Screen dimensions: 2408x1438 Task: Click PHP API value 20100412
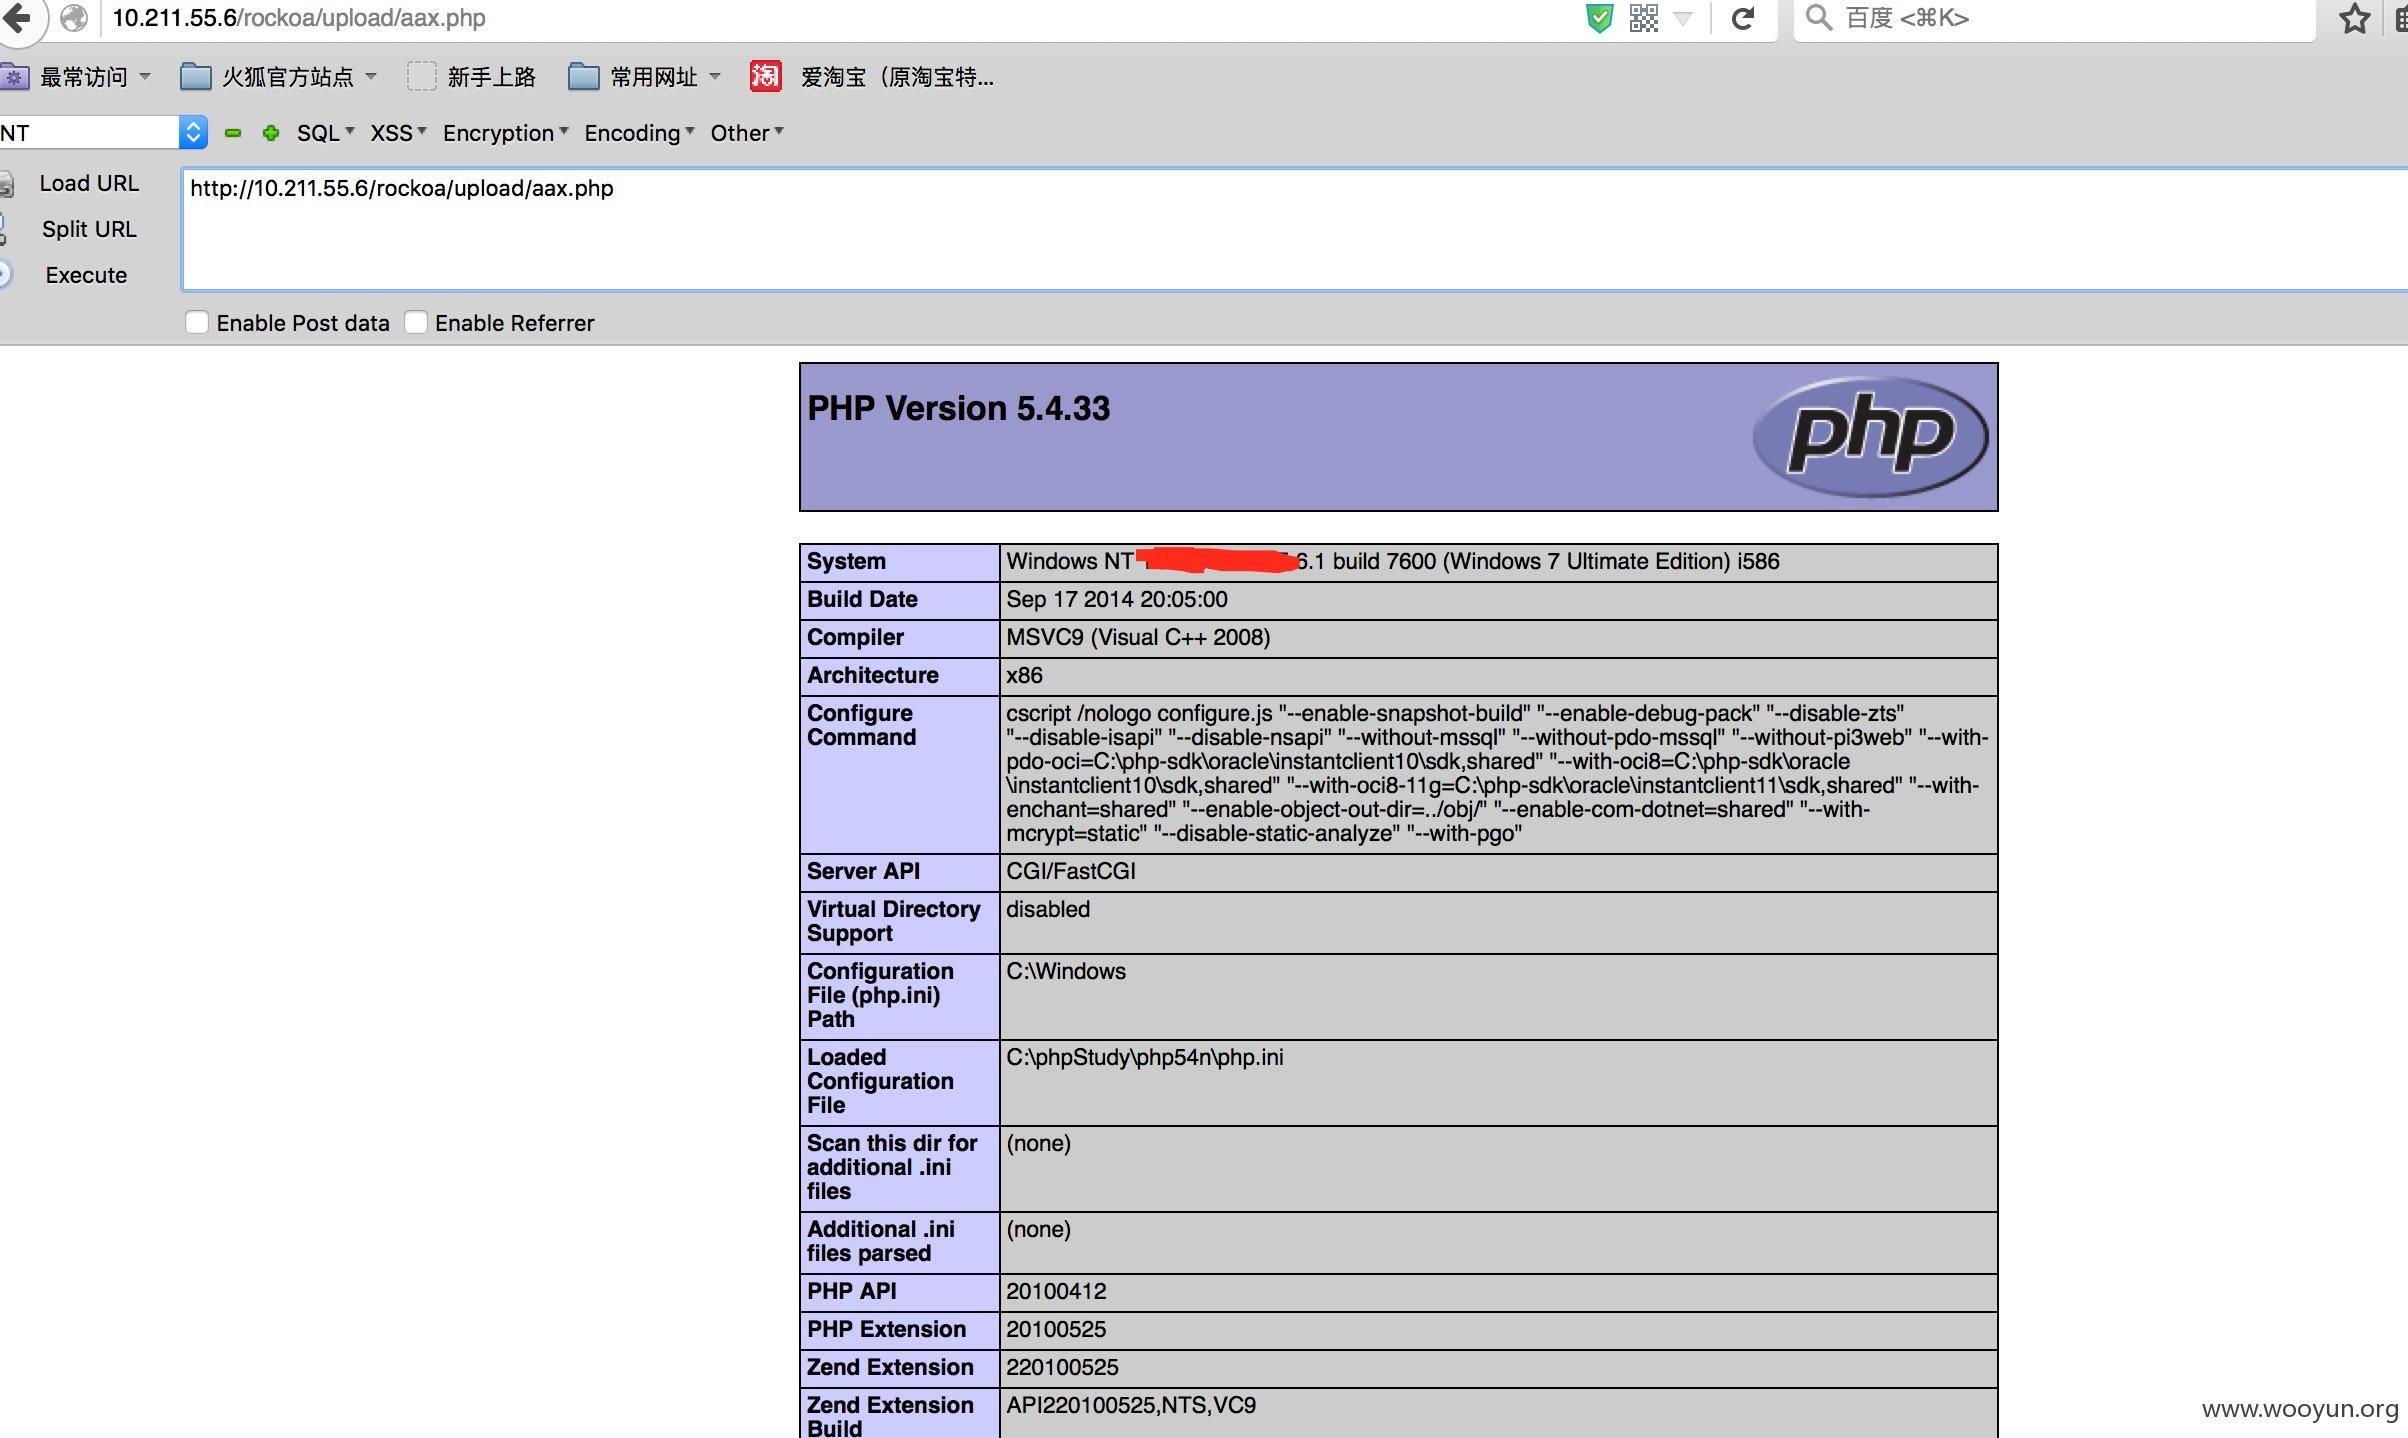pos(1056,1291)
